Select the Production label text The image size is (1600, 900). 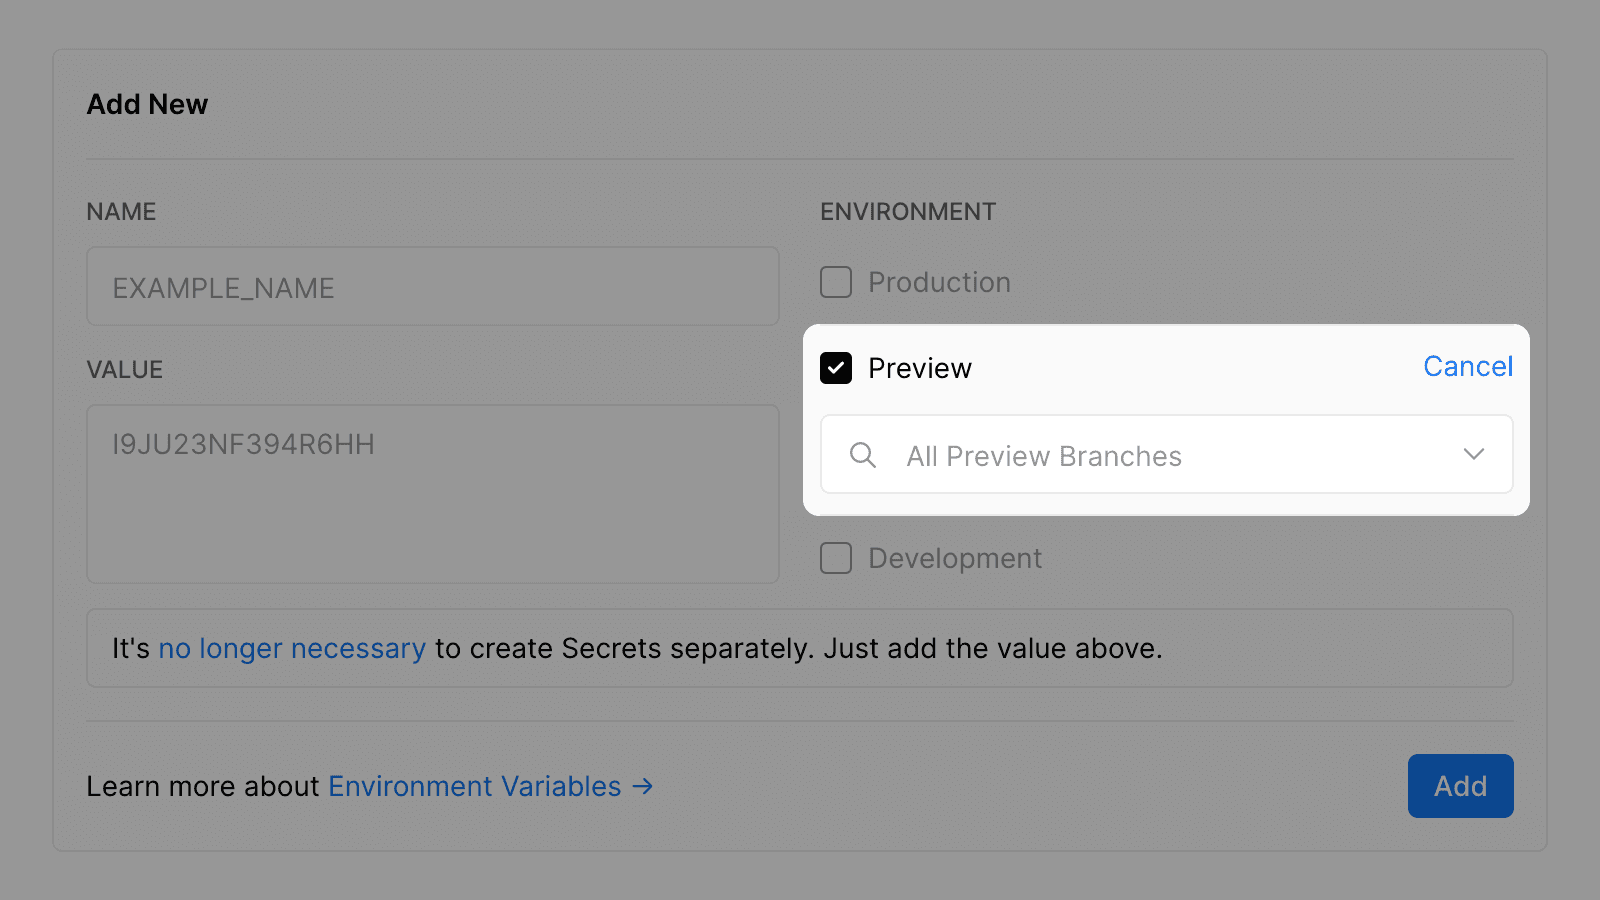pyautogui.click(x=939, y=283)
